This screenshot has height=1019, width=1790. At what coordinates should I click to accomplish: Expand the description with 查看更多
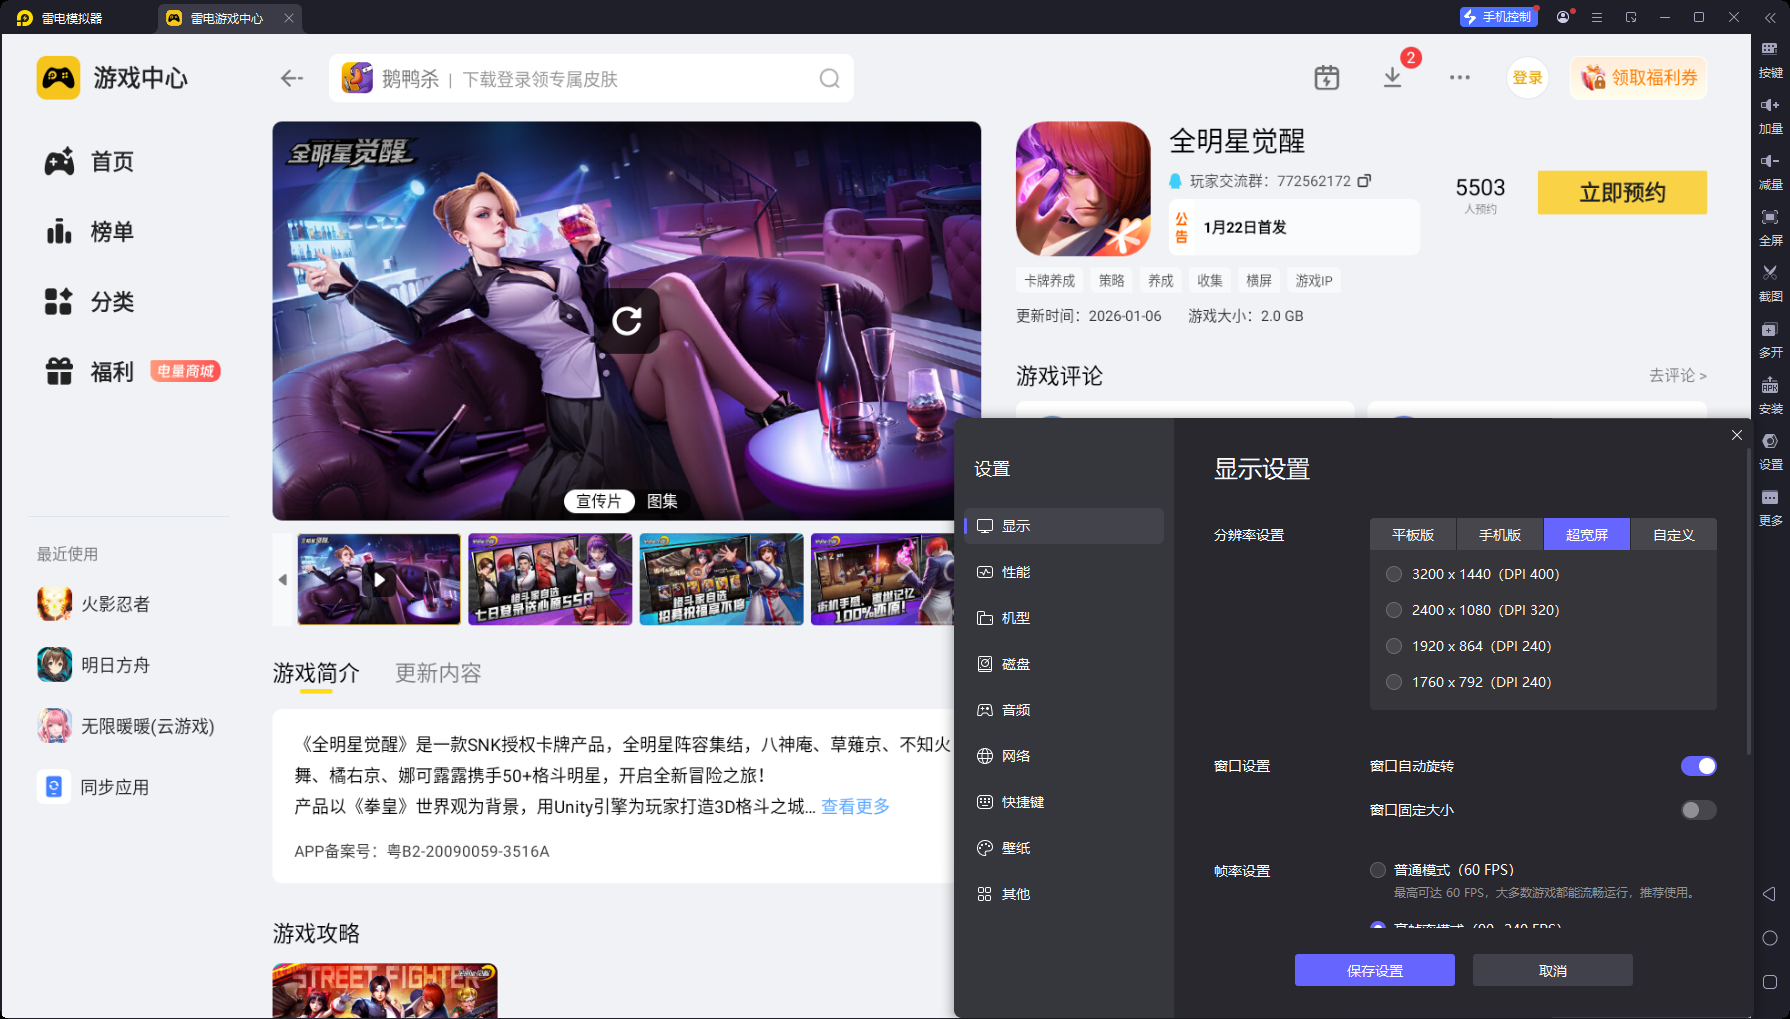point(855,806)
